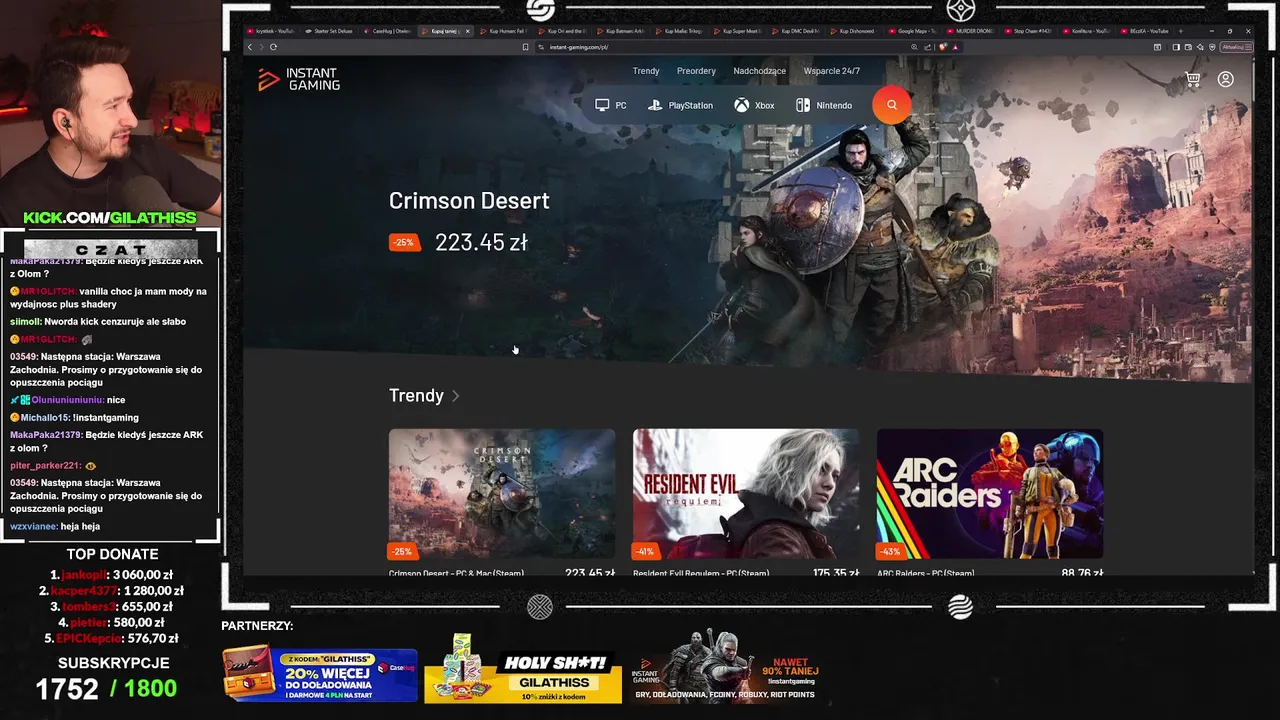The width and height of the screenshot is (1280, 720).
Task: Open the Brave shields lion icon
Action: point(943,47)
